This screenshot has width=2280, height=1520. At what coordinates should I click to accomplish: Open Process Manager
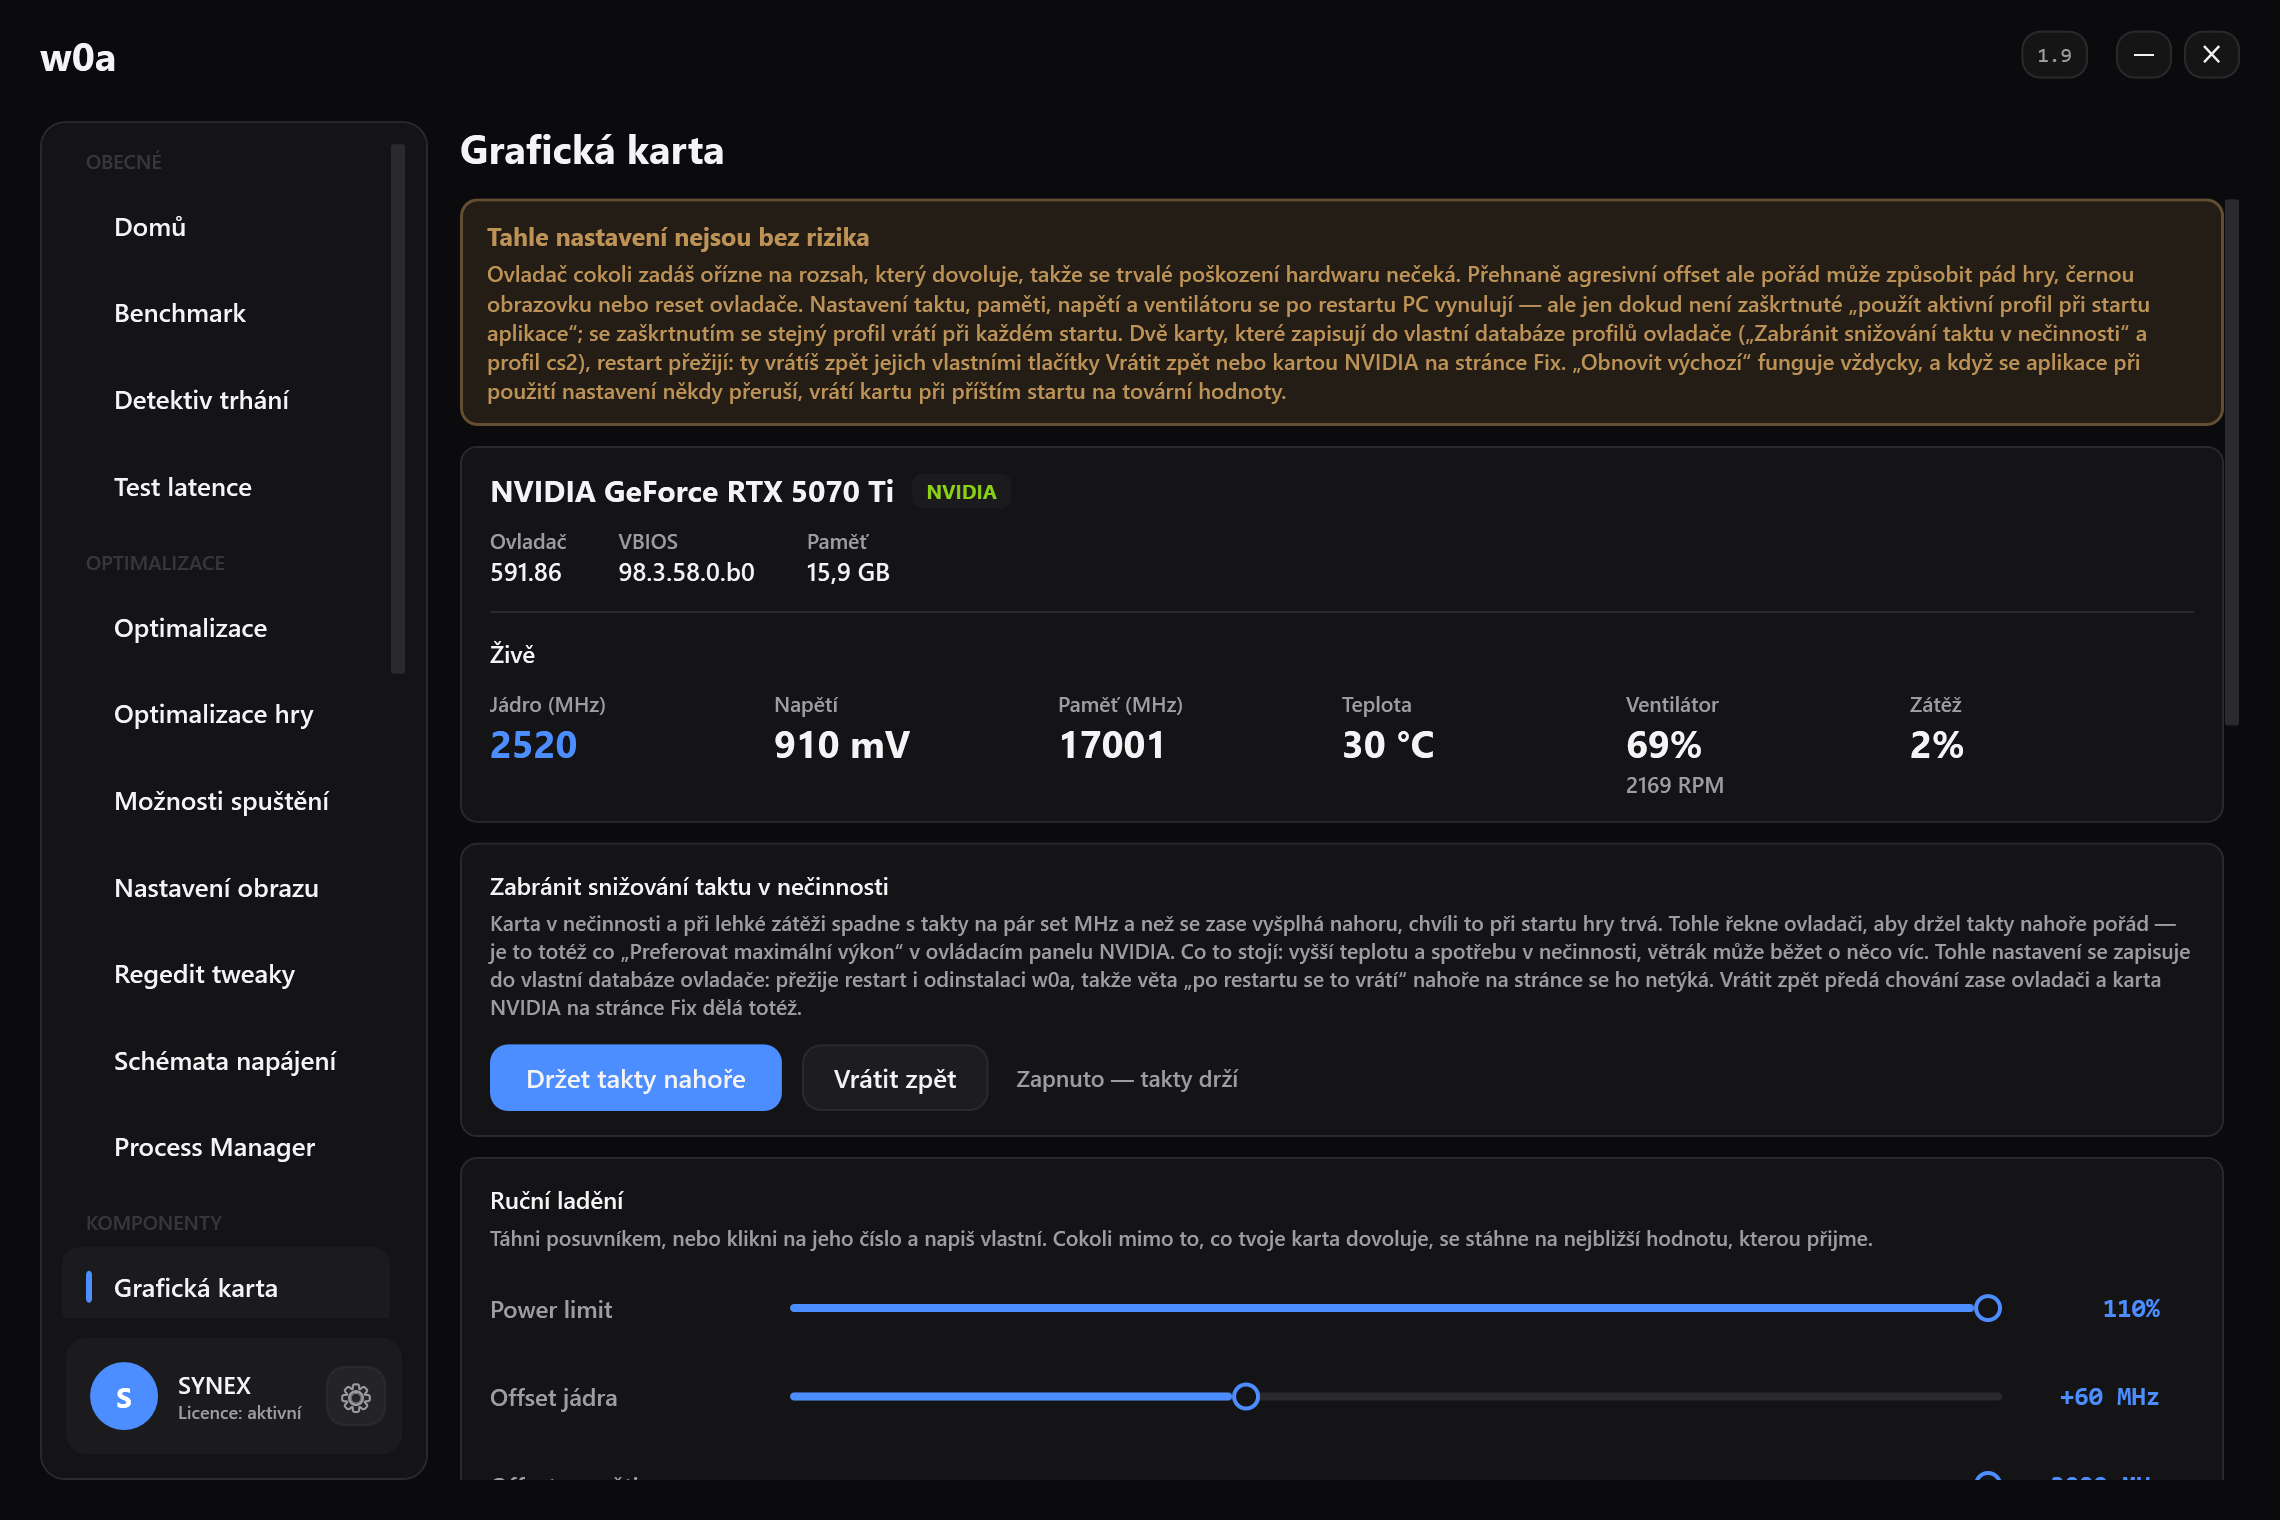point(226,1147)
